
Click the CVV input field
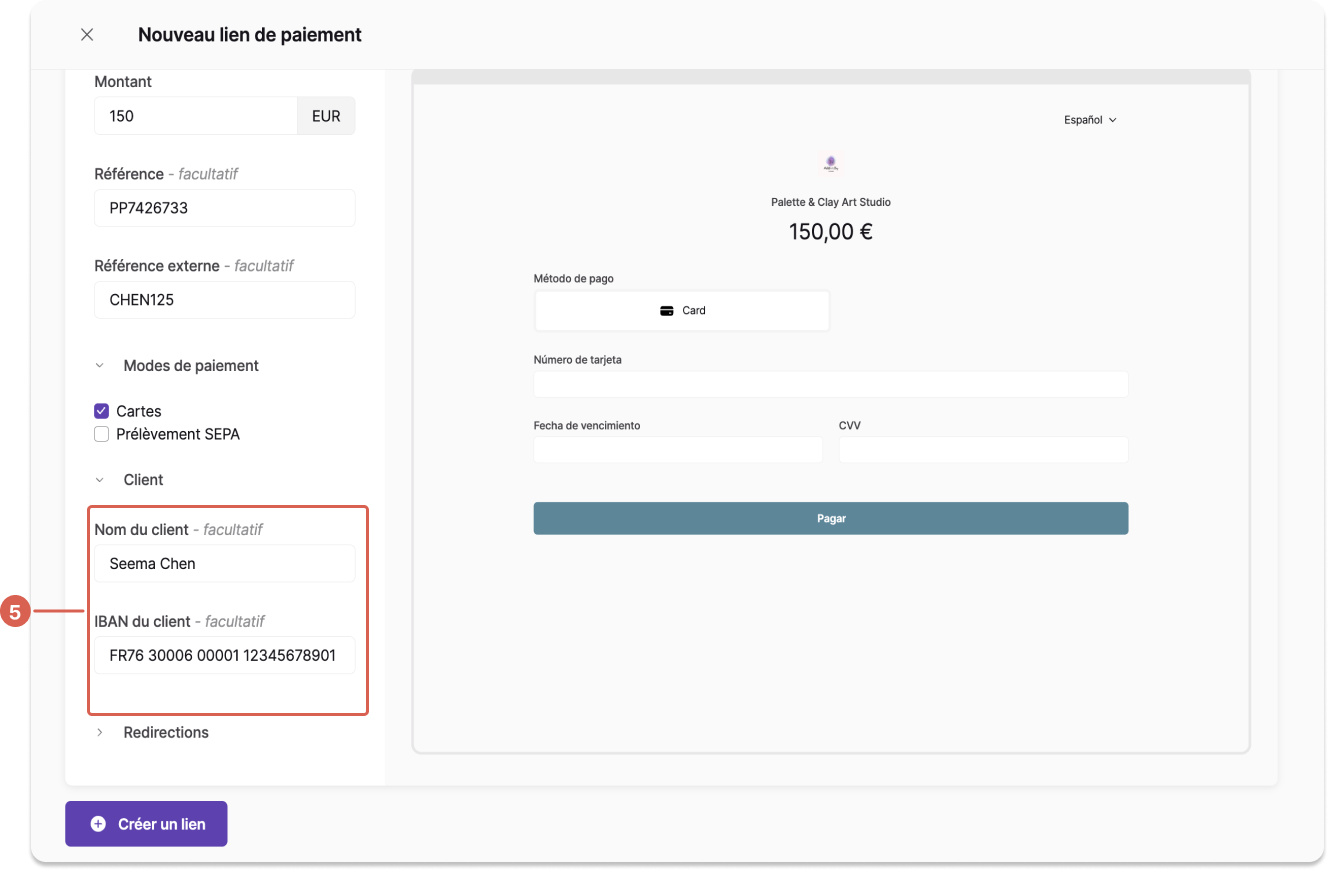tap(983, 450)
